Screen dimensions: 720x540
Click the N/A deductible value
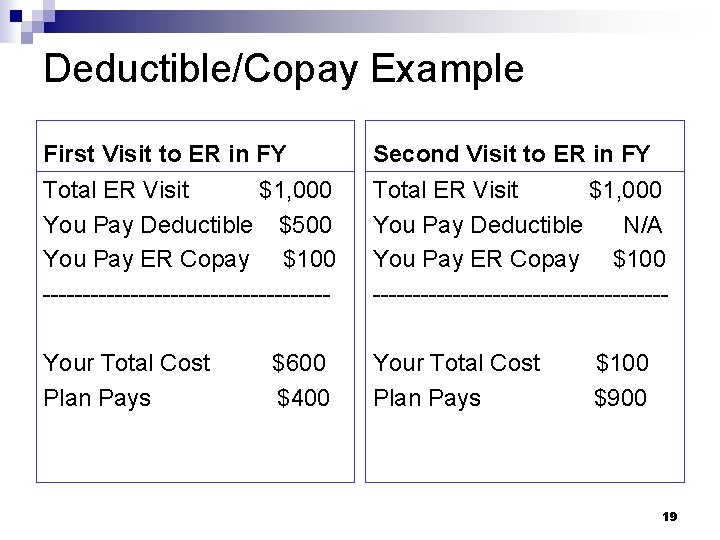(x=642, y=225)
